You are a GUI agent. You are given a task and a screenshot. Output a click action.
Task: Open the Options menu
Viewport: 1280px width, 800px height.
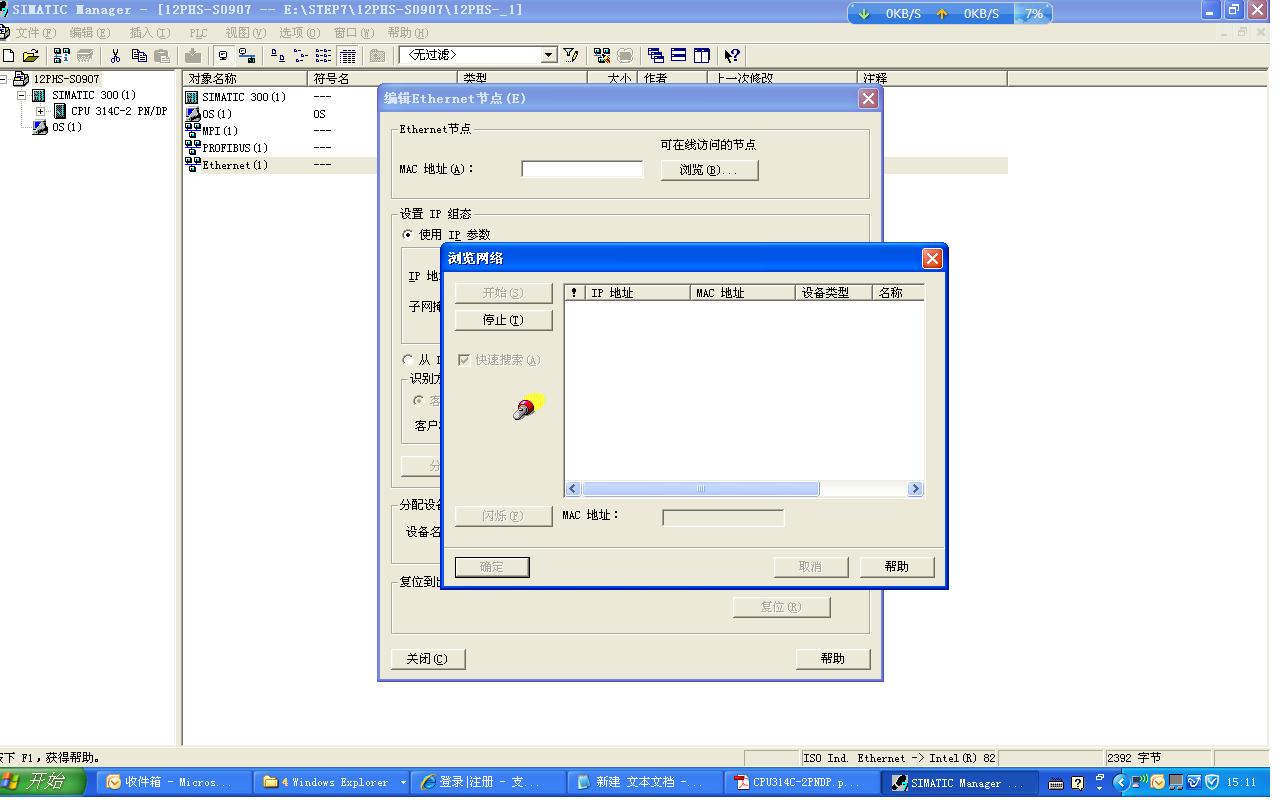pyautogui.click(x=299, y=33)
